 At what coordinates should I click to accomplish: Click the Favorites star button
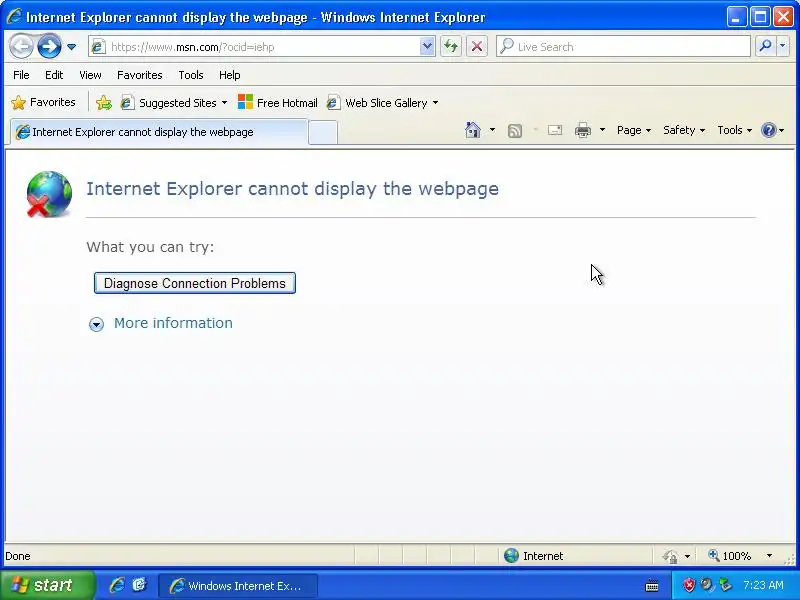coord(43,103)
